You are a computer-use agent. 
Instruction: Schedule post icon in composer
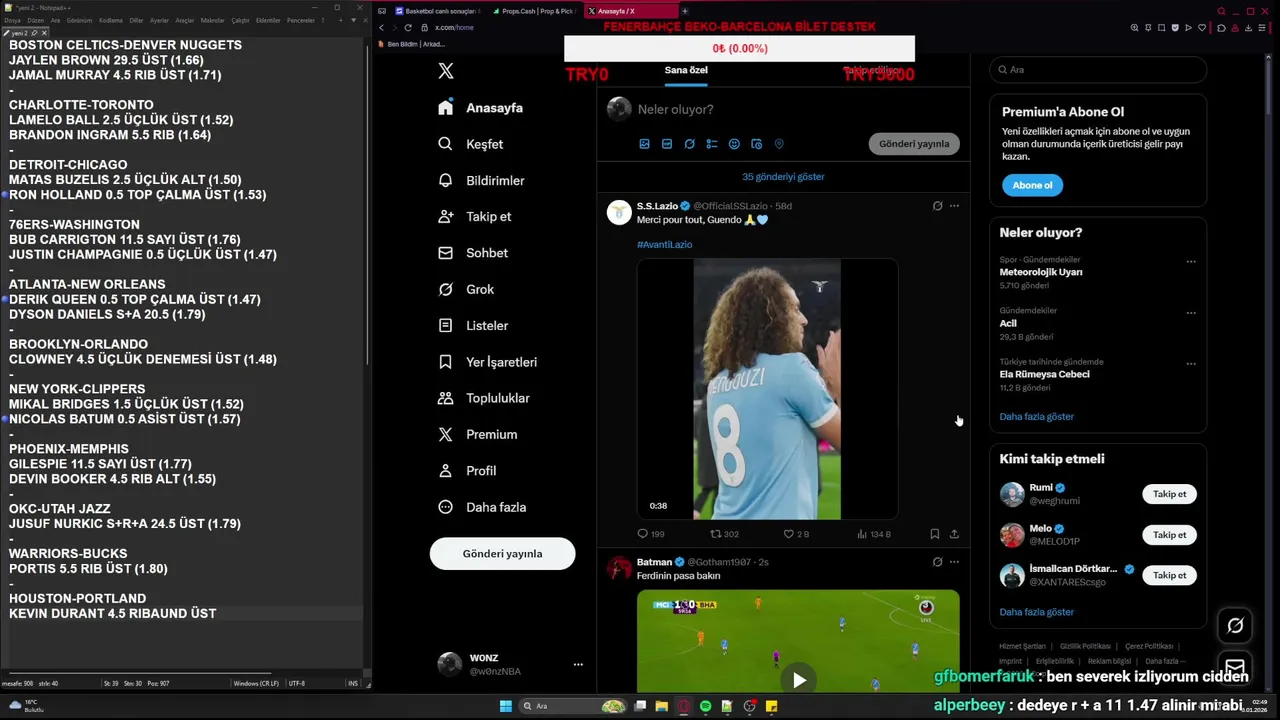click(x=756, y=144)
